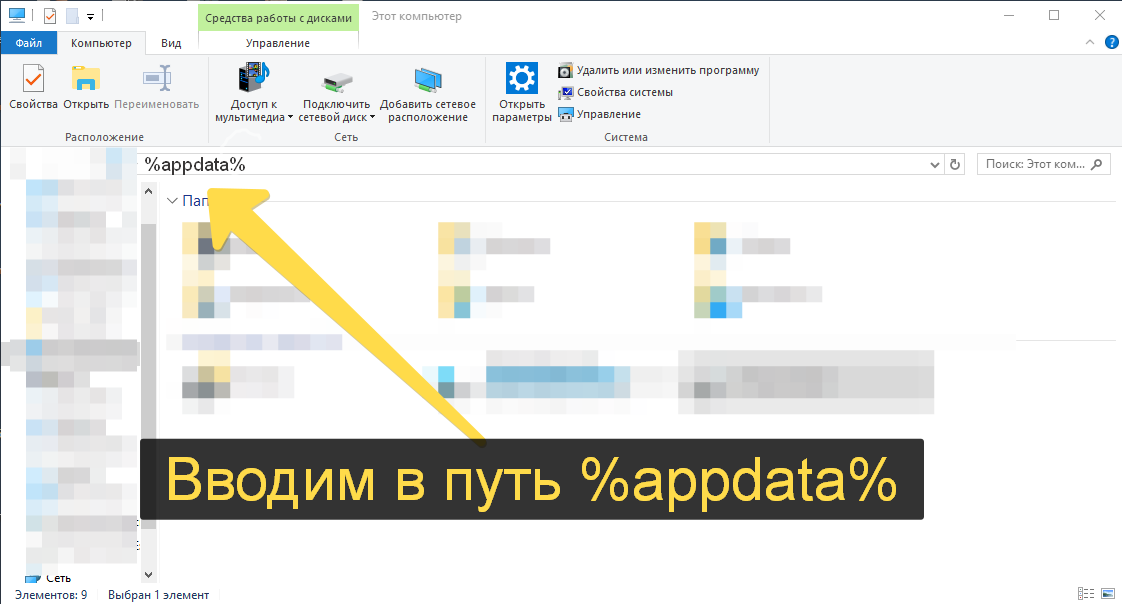This screenshot has height=604, width=1122.
Task: Open the Файл menu tab
Action: (x=29, y=43)
